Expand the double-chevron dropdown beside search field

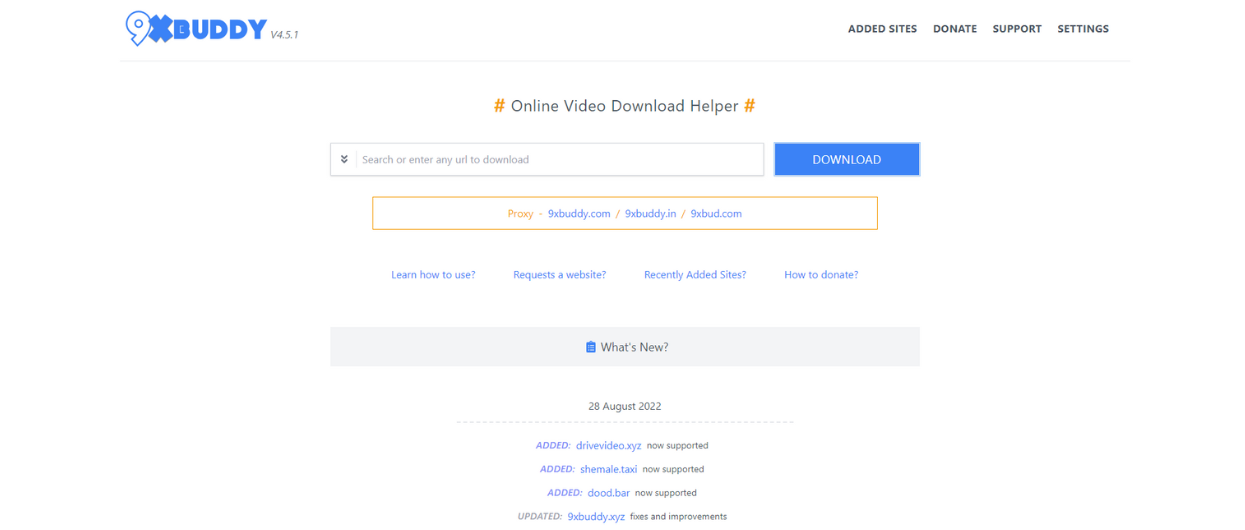(344, 159)
